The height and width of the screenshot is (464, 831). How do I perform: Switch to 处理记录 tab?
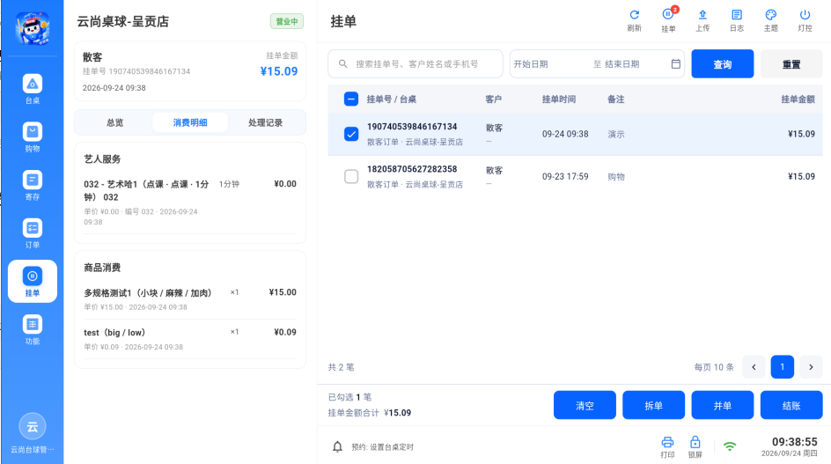(x=265, y=122)
